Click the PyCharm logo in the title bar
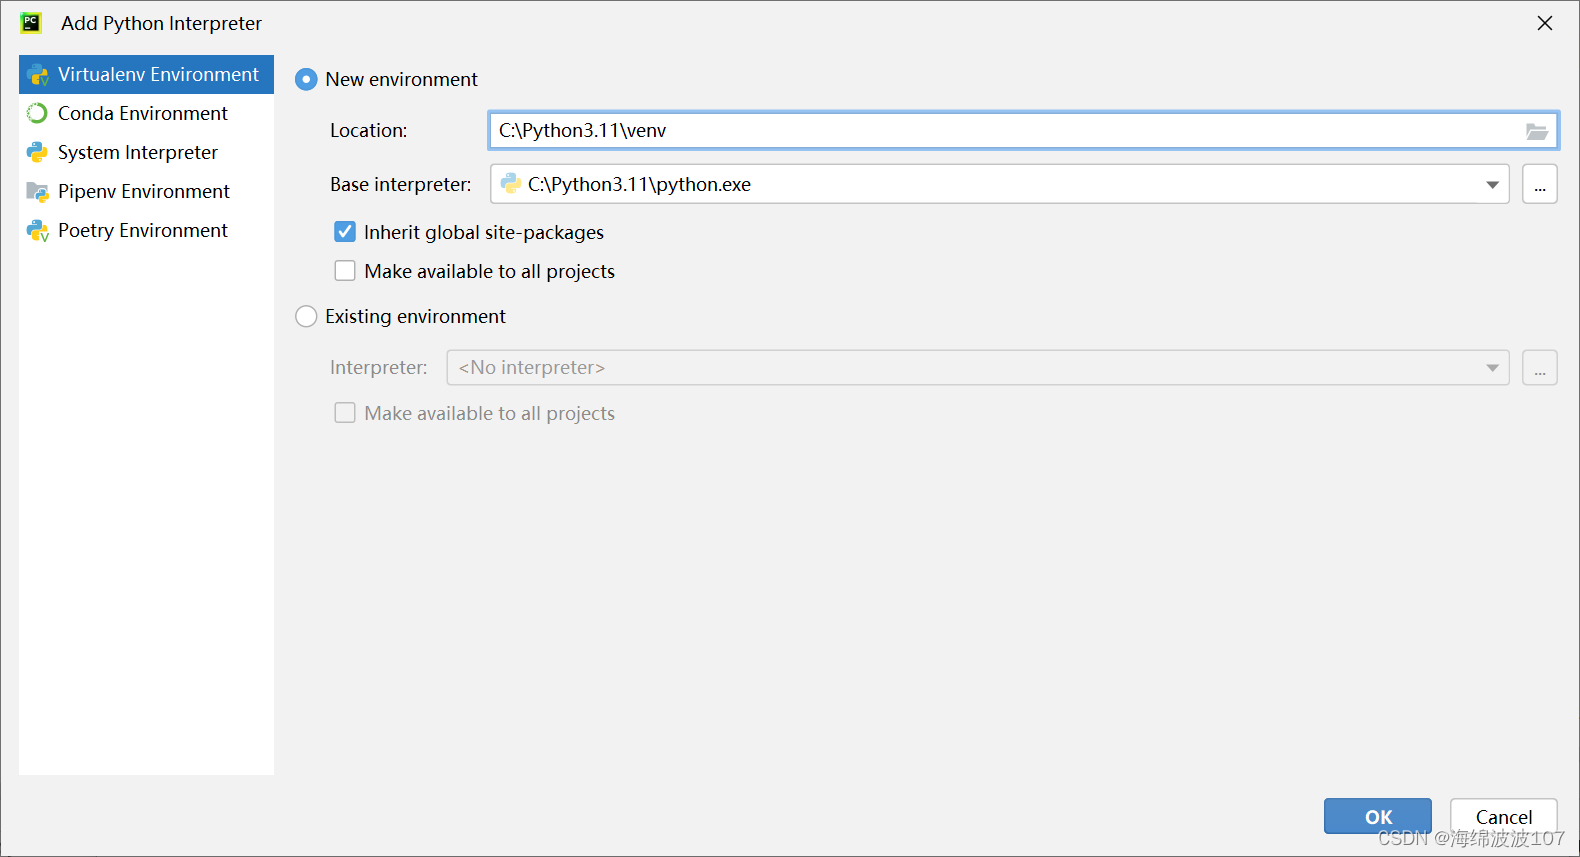 [31, 22]
